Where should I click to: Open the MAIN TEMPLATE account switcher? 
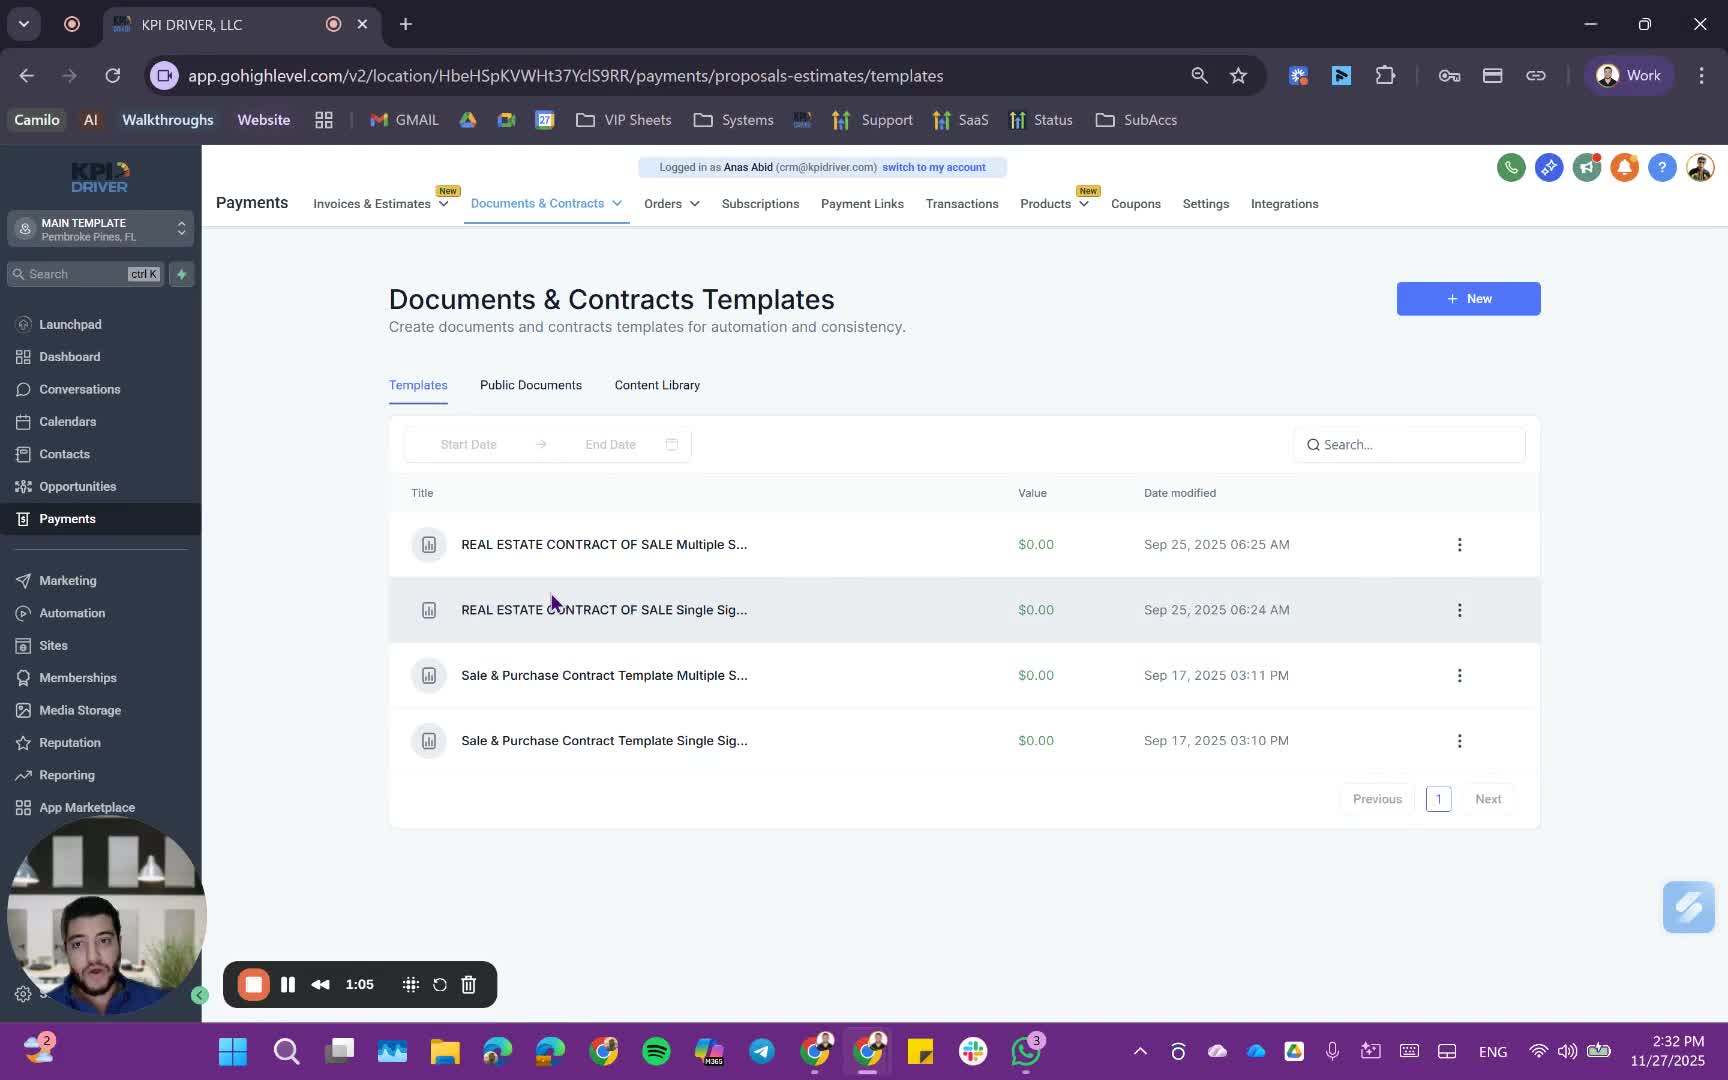pyautogui.click(x=101, y=230)
